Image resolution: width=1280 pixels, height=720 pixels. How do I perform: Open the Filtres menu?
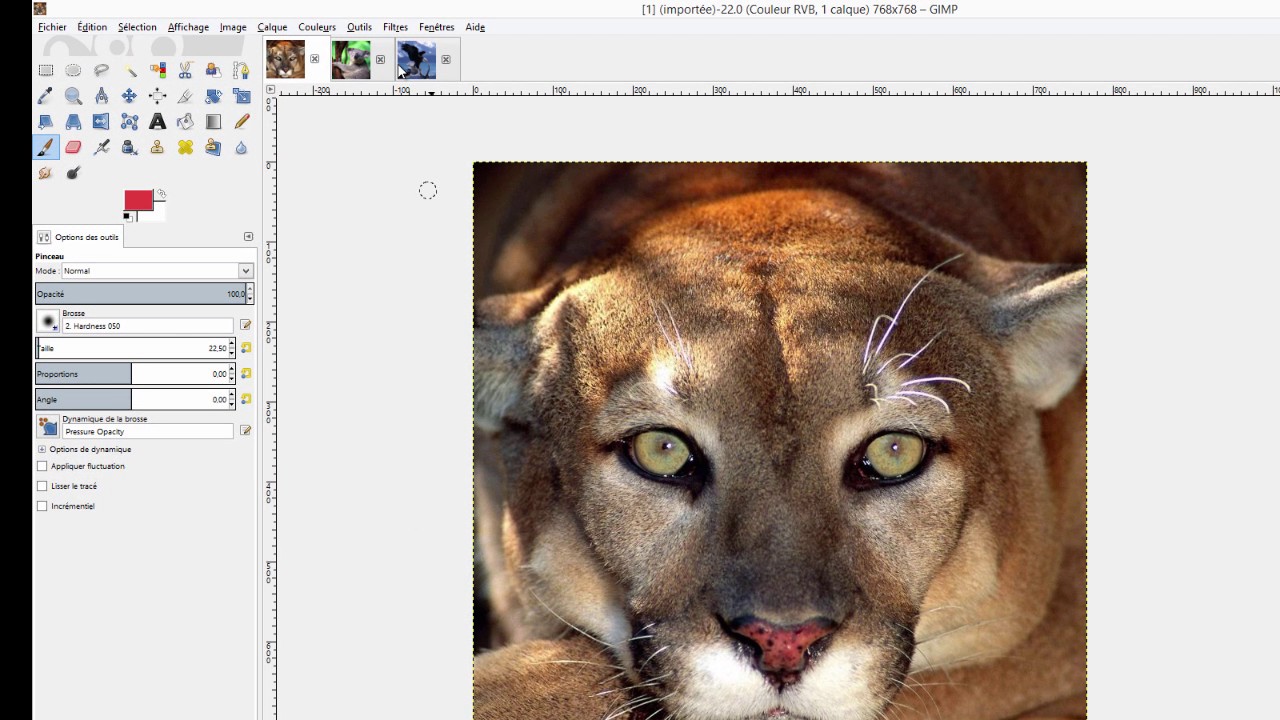pos(395,27)
